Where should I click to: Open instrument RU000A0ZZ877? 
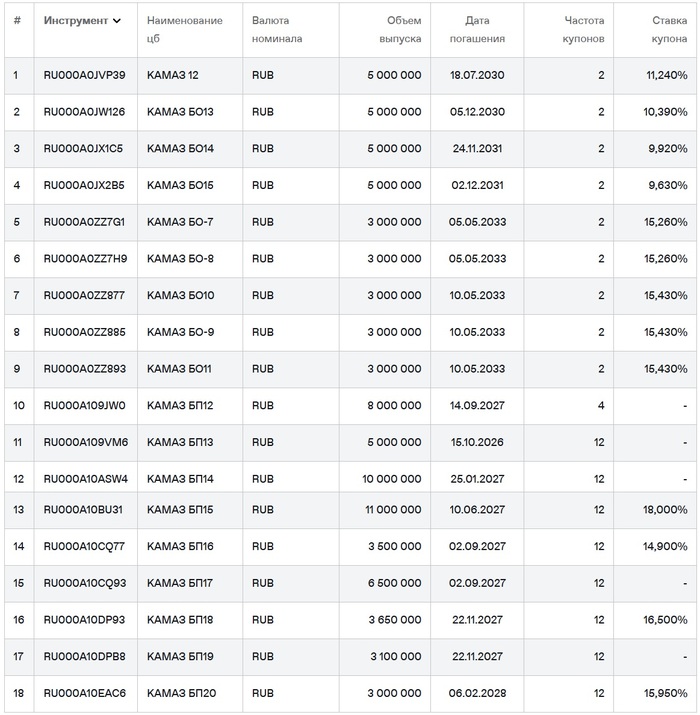click(x=84, y=295)
